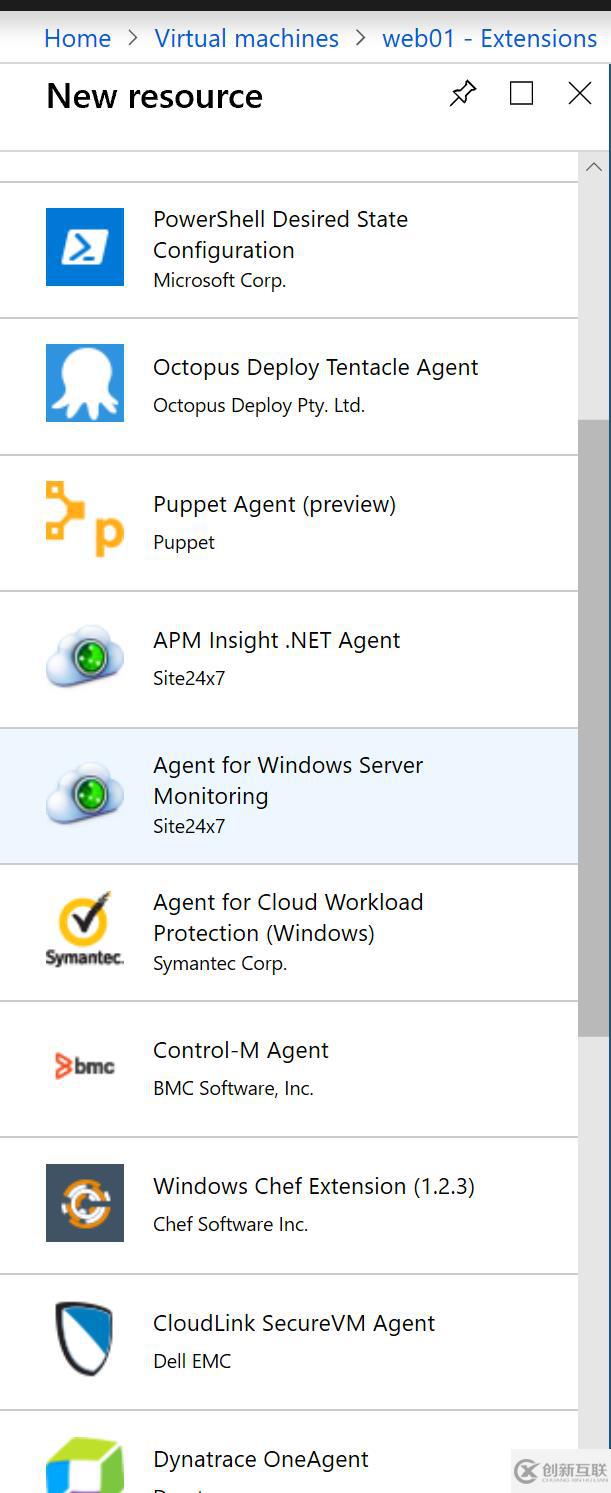Screen dimensions: 611x1493
Task: Click the Symantec checkmark logo
Action: [x=85, y=929]
